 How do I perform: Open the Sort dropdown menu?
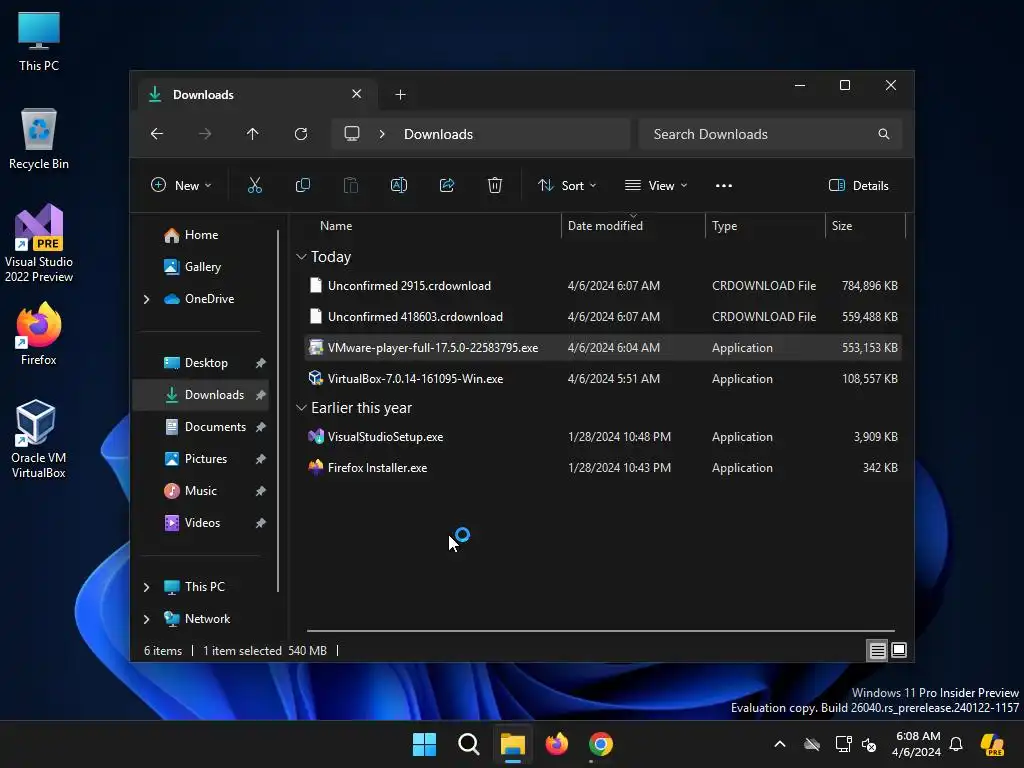(x=567, y=185)
